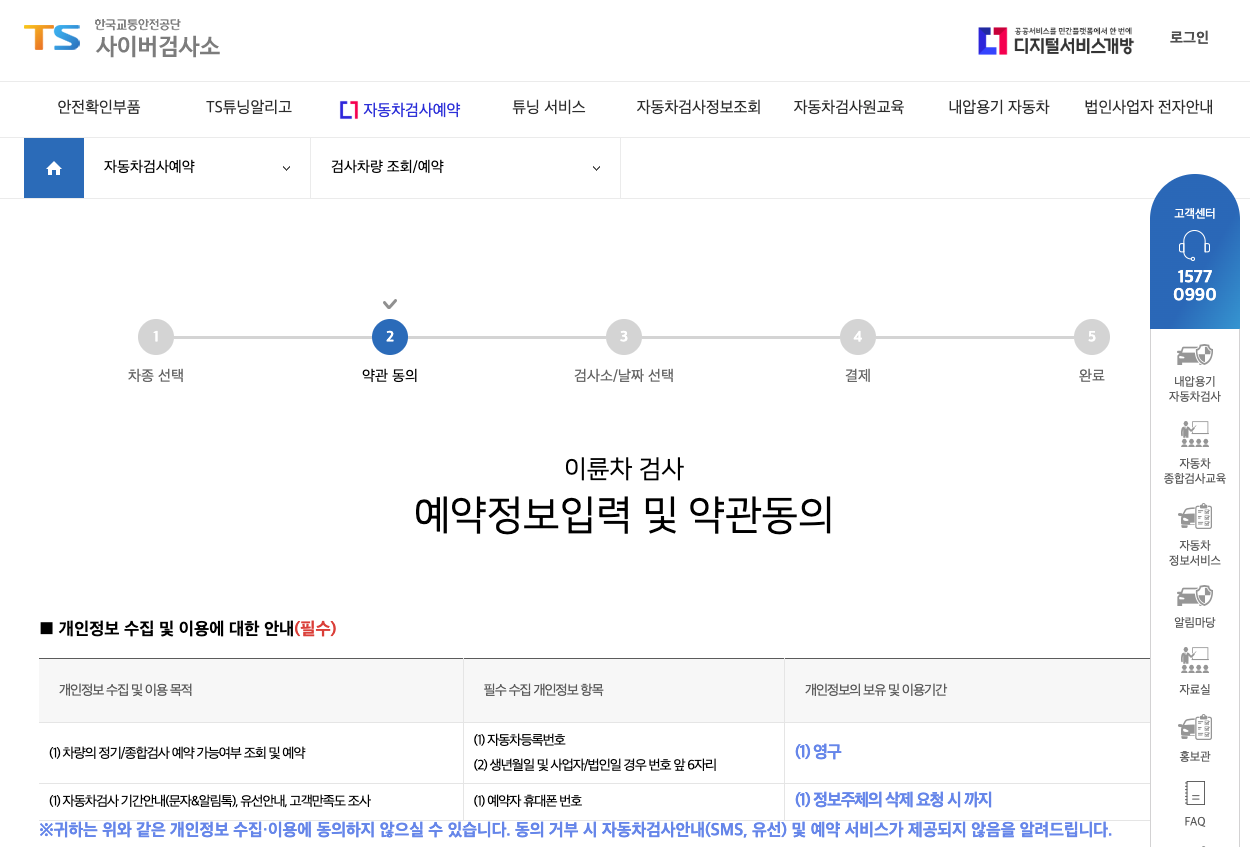Click the 로그인 link
The image size is (1250, 847).
(1189, 38)
